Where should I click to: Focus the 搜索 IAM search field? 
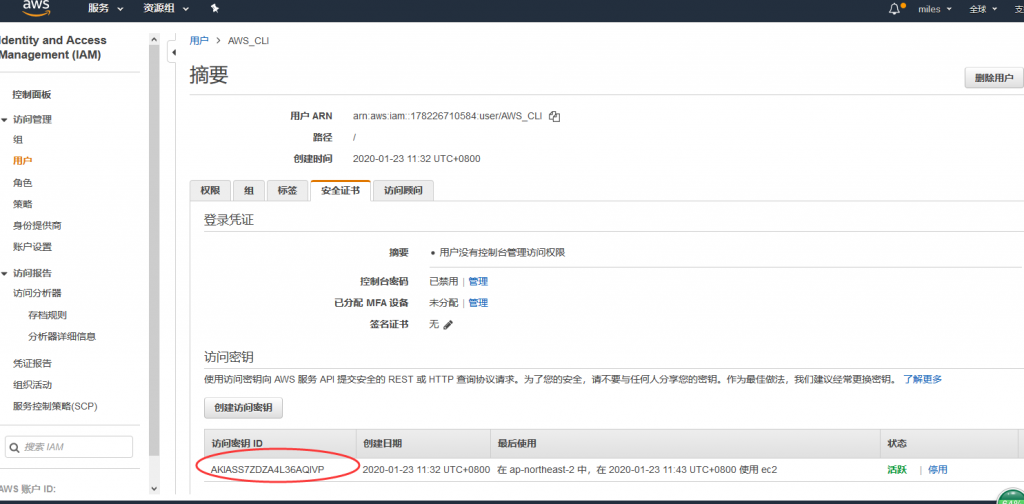click(x=69, y=447)
